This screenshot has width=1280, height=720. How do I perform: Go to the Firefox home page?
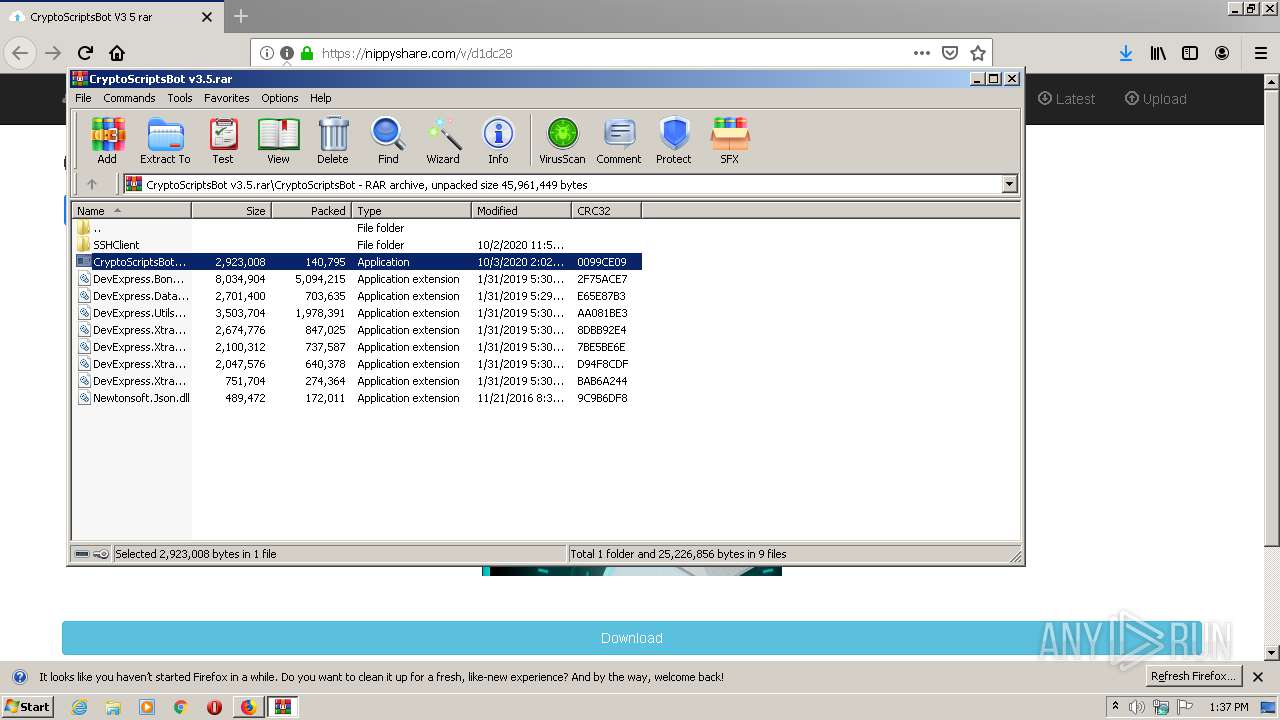117,53
